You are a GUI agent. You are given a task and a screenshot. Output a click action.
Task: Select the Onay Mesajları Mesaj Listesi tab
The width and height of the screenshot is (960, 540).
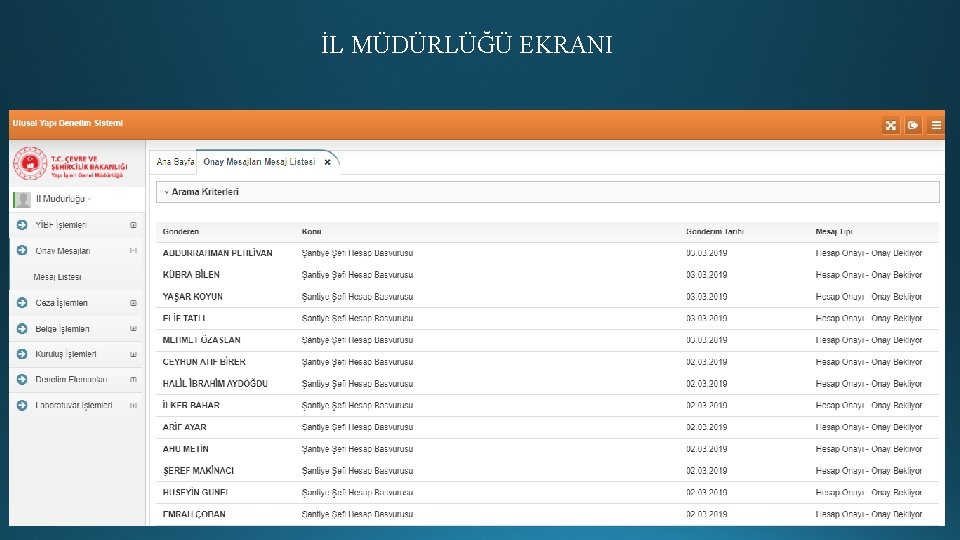point(259,162)
